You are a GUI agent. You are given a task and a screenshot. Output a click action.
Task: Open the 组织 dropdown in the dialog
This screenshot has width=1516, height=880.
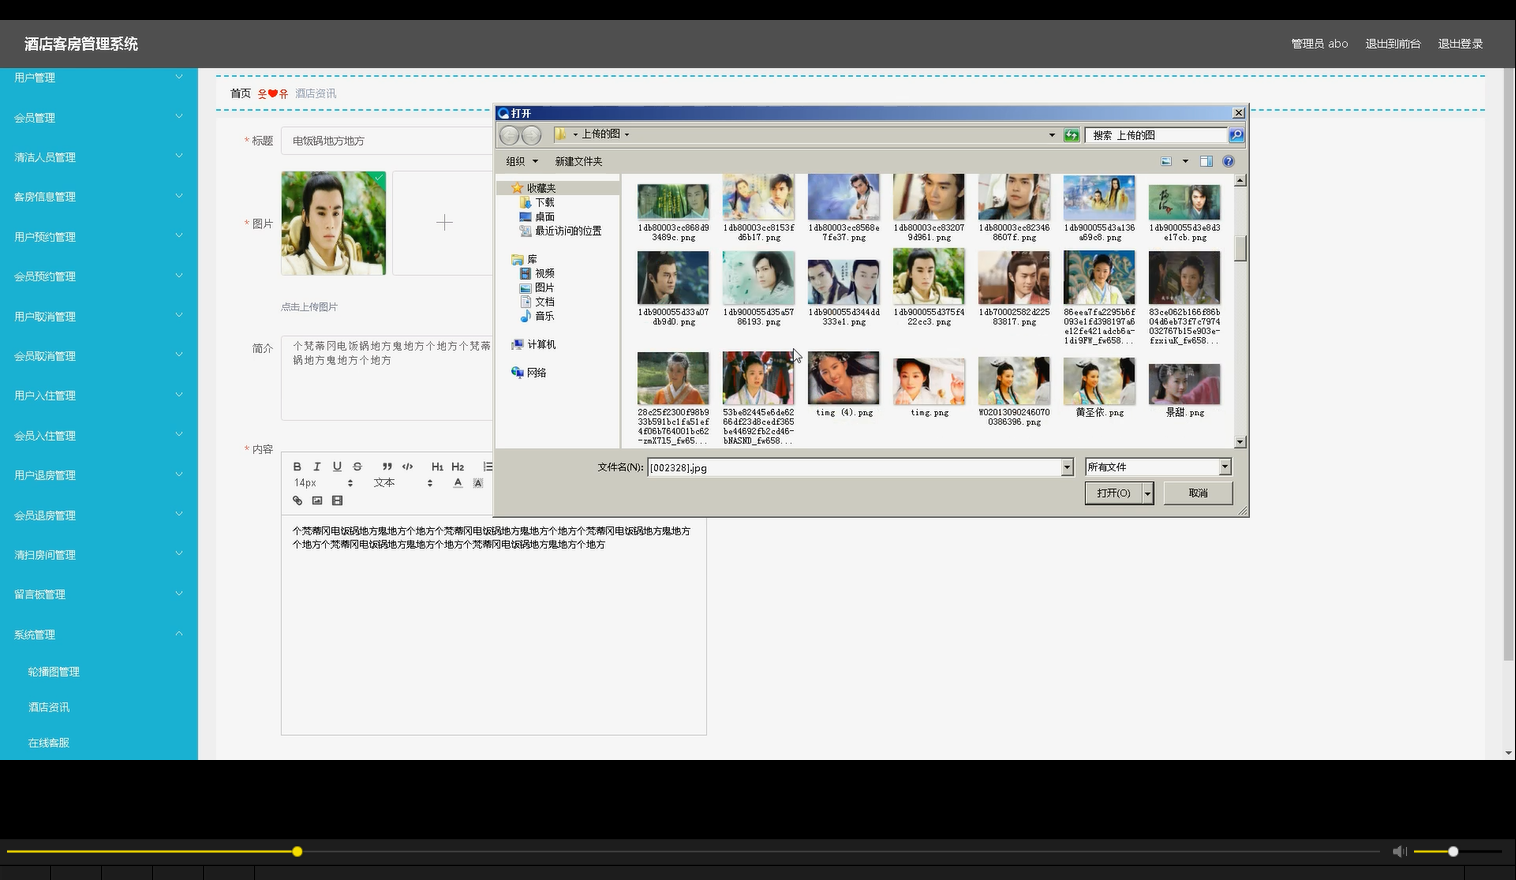(520, 160)
